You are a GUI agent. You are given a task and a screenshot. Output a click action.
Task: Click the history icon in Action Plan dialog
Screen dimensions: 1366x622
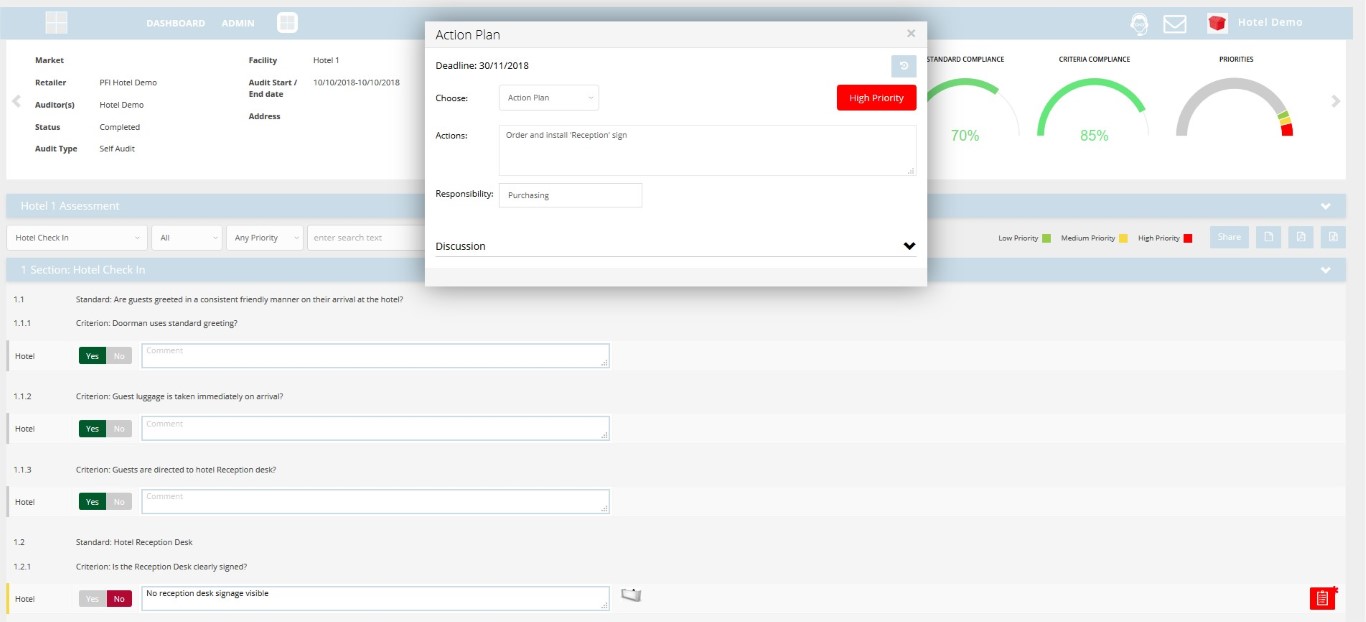coord(903,66)
